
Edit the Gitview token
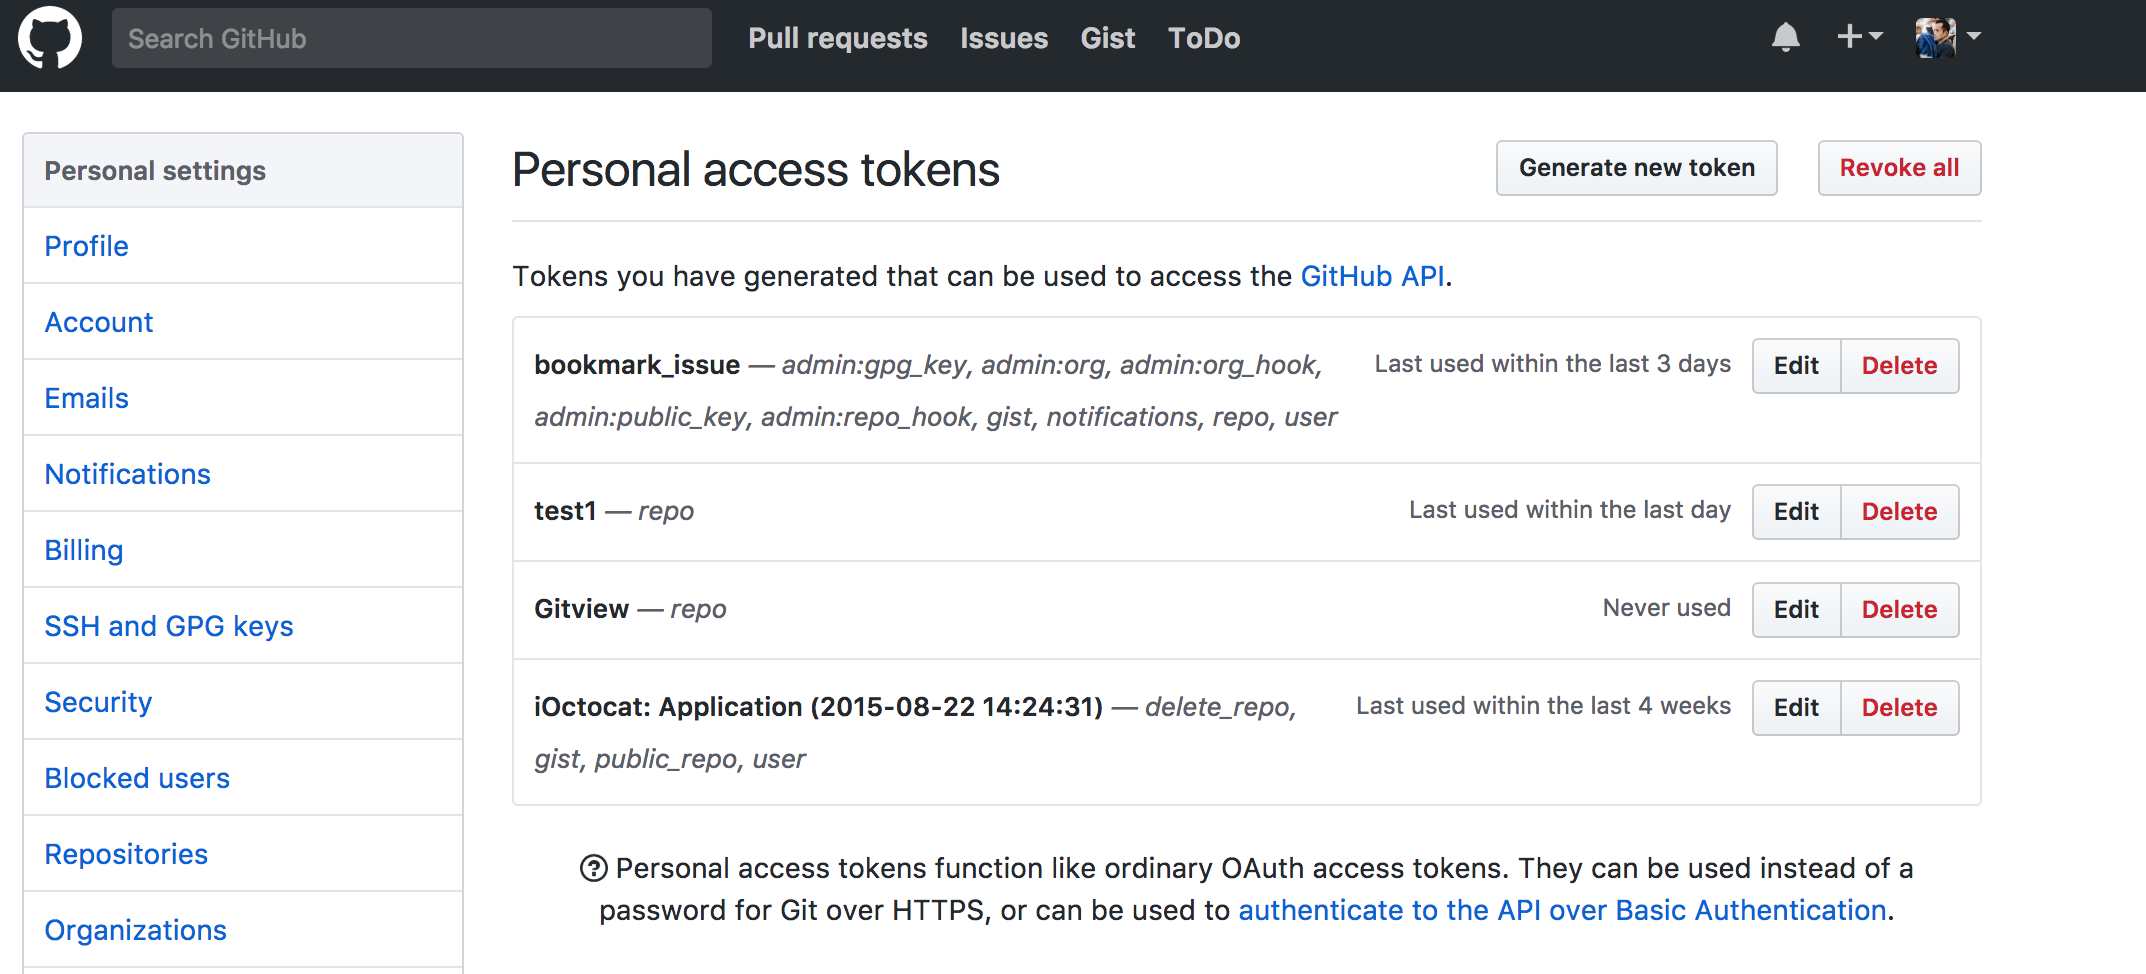(x=1795, y=610)
